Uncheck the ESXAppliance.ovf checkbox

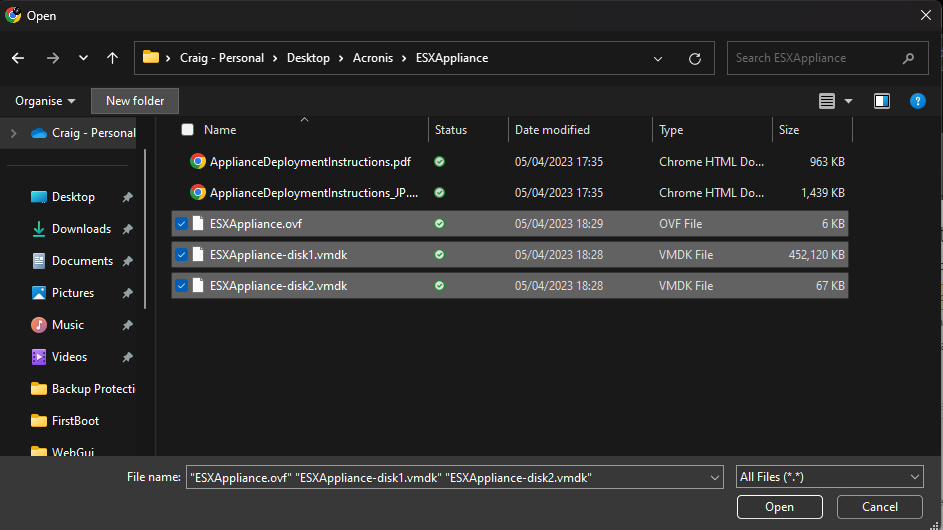(182, 224)
